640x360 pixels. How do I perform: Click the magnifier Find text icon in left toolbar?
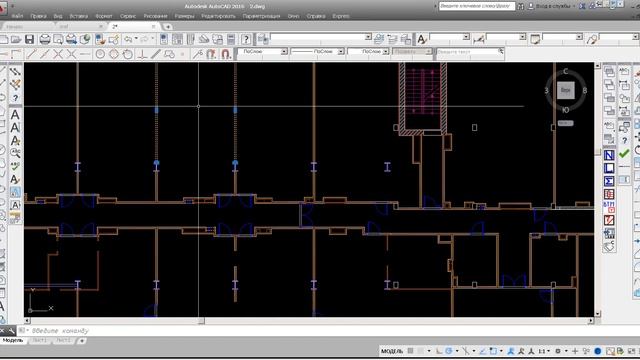[x=15, y=153]
